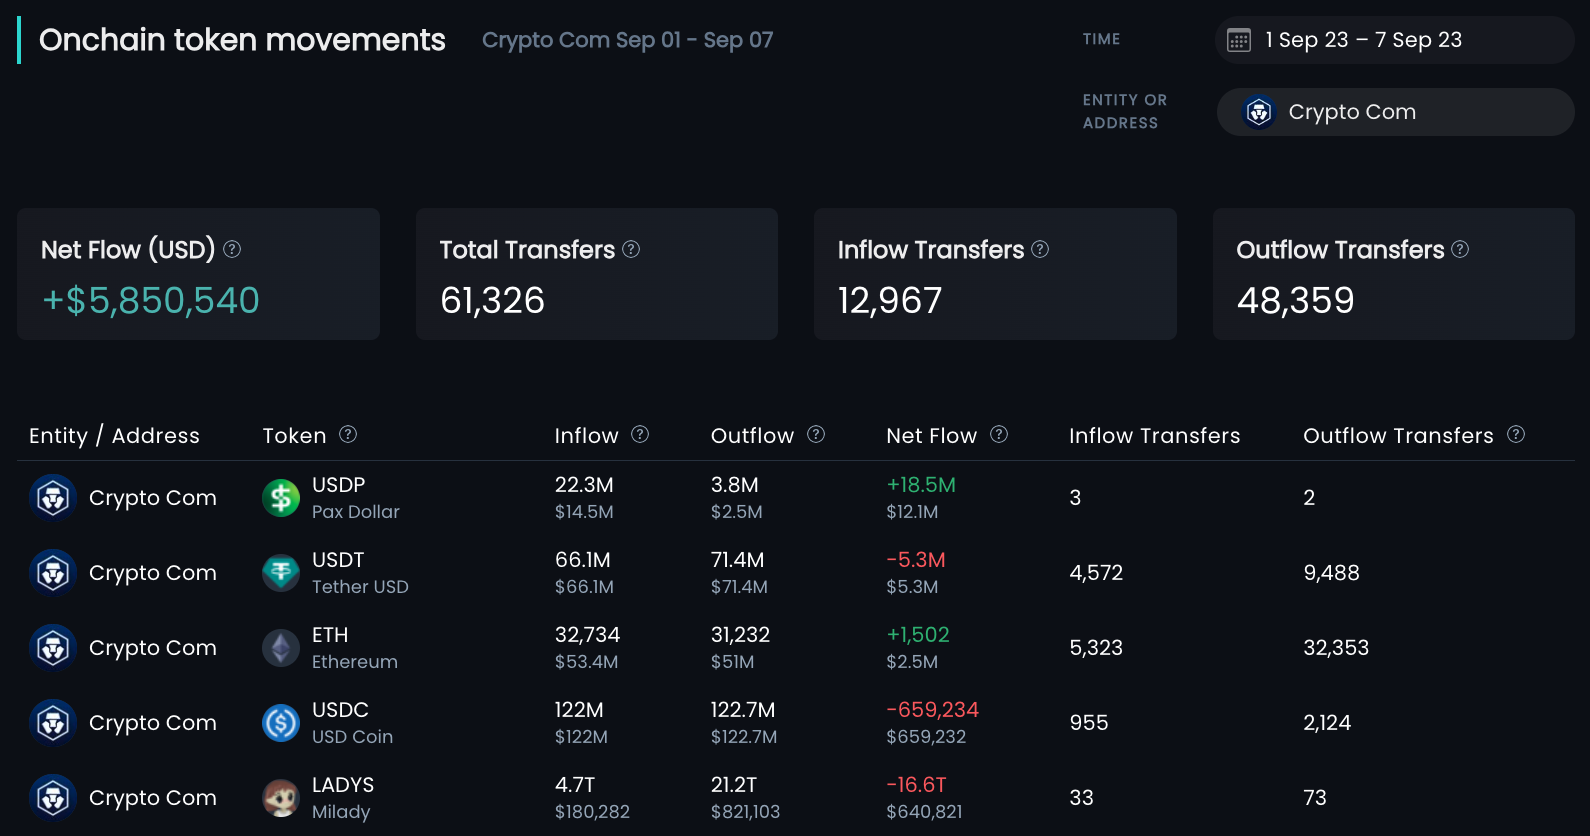This screenshot has height=836, width=1590.
Task: Sort by Net Flow column header
Action: tap(931, 436)
